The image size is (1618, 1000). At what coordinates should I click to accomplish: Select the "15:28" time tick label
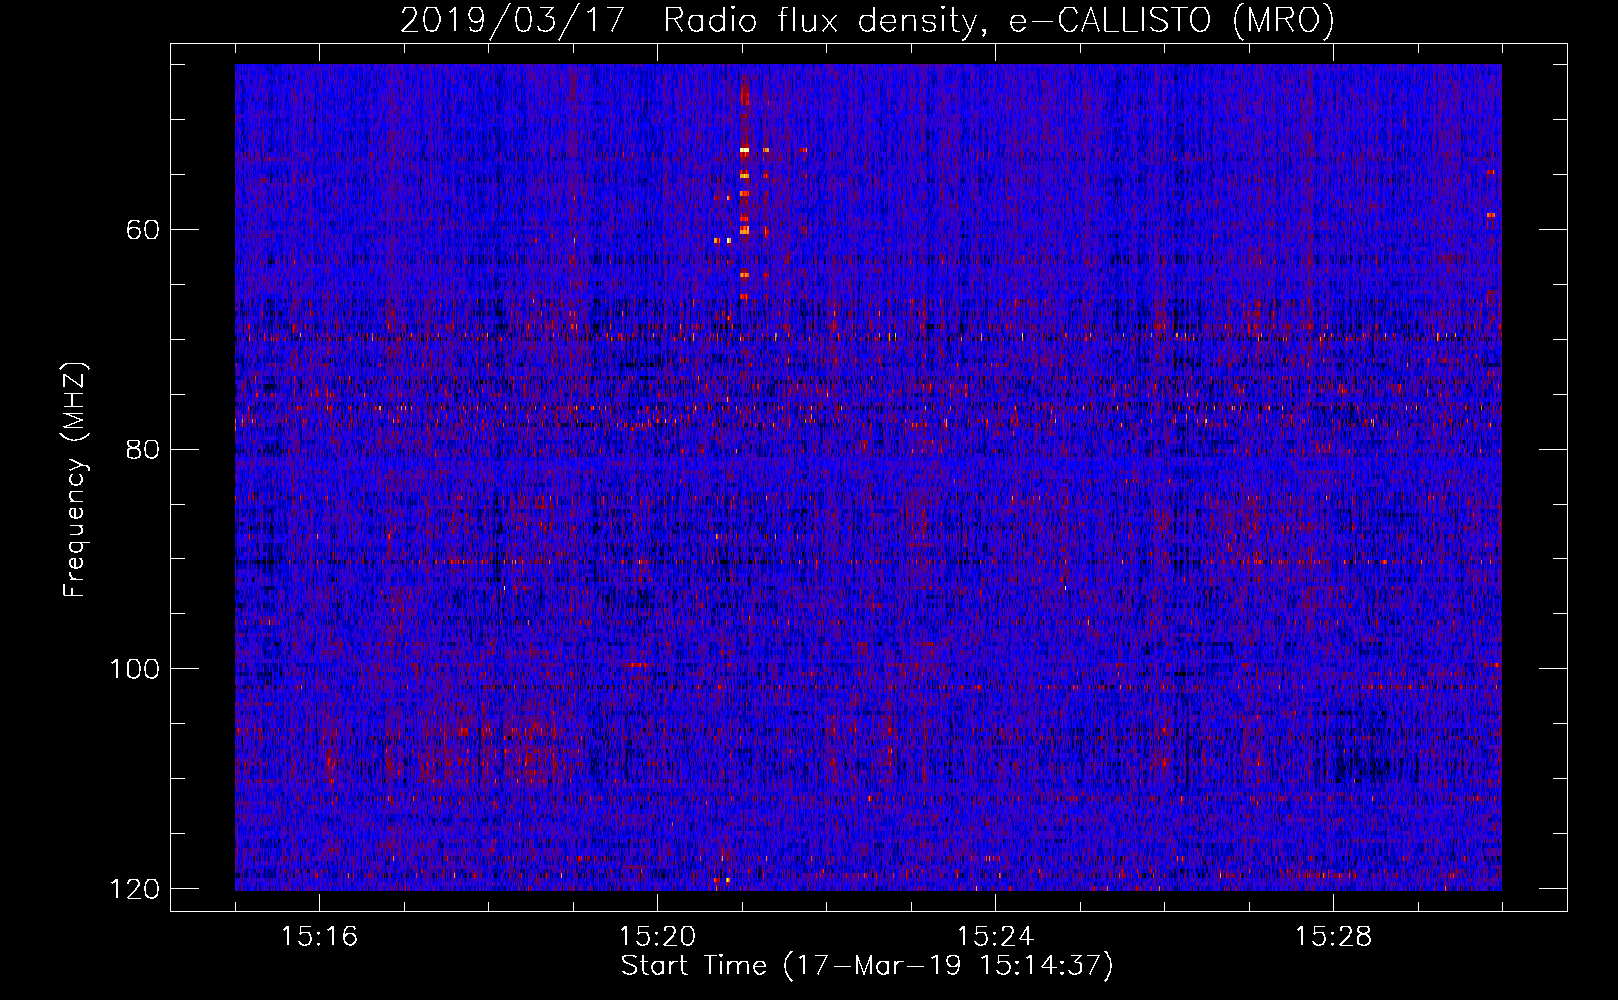coord(1333,937)
